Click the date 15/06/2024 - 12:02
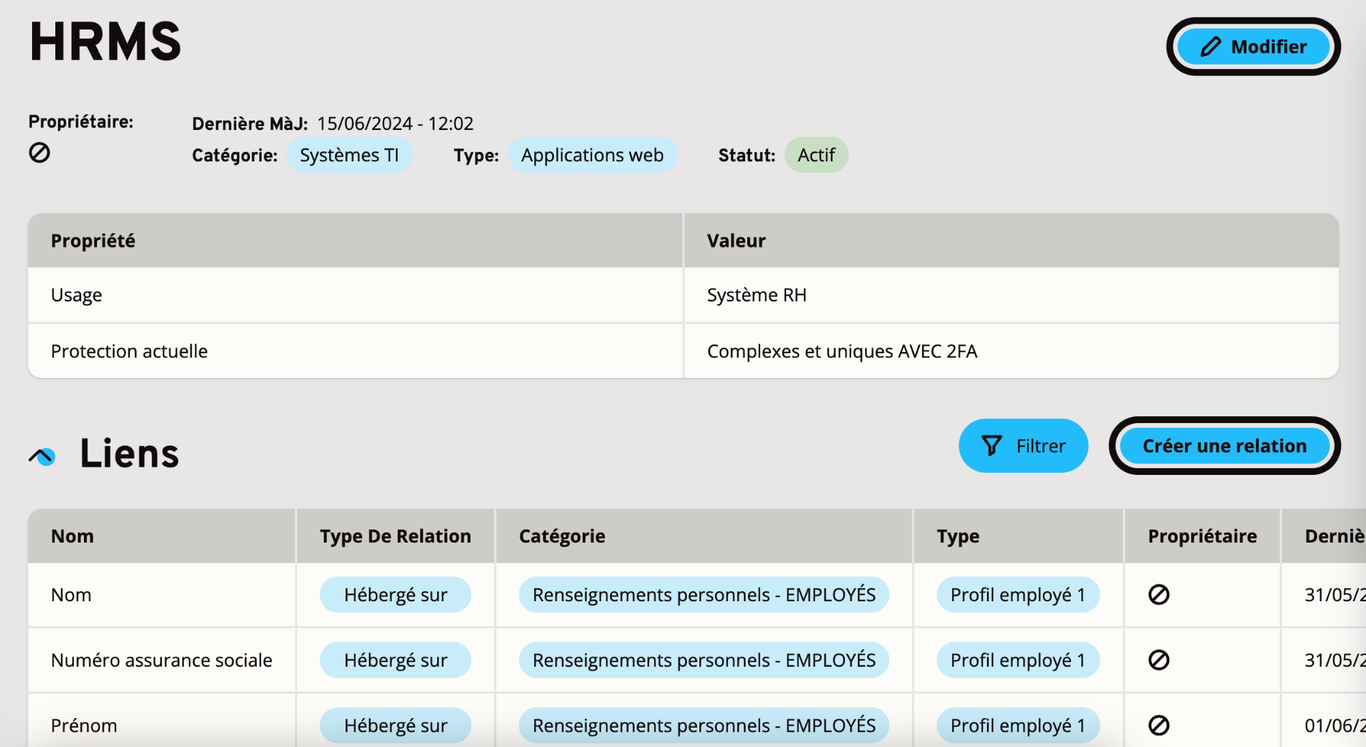Viewport: 1366px width, 747px height. (x=395, y=123)
